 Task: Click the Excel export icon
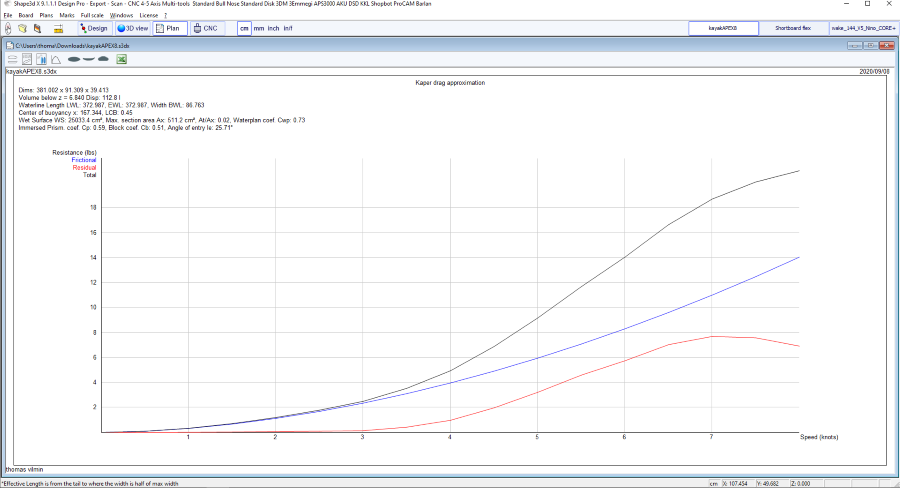tap(121, 60)
